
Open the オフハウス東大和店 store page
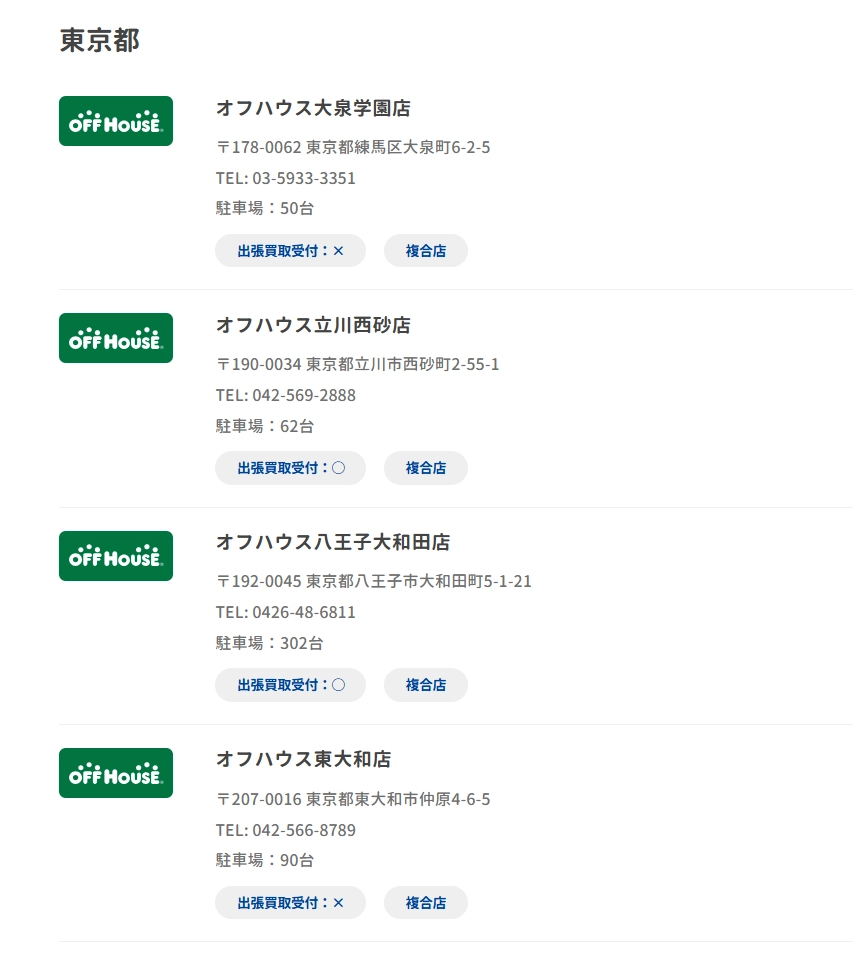point(303,759)
